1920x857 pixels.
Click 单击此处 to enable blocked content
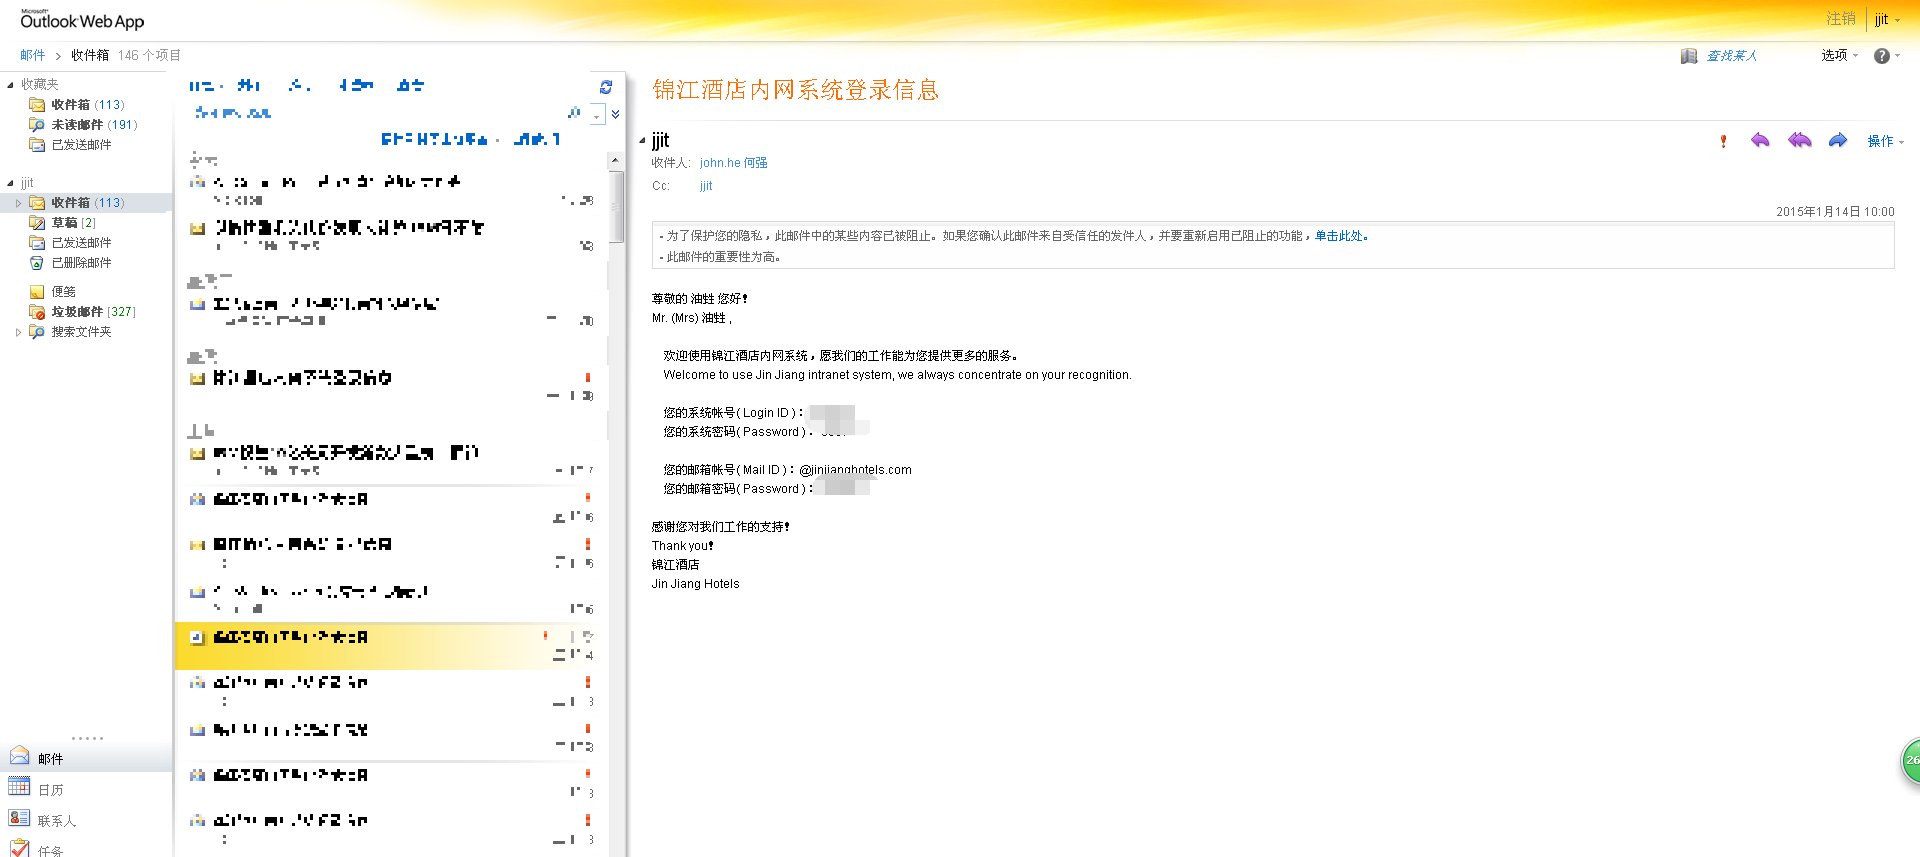click(1339, 236)
